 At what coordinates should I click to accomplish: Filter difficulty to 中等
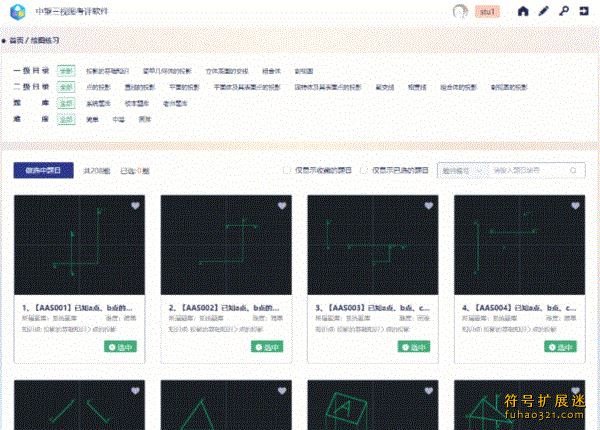pyautogui.click(x=119, y=119)
